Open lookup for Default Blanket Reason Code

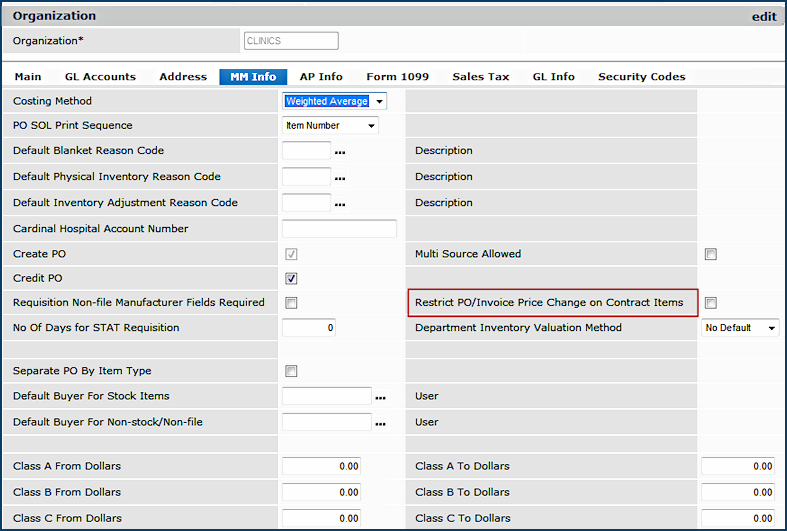point(340,152)
